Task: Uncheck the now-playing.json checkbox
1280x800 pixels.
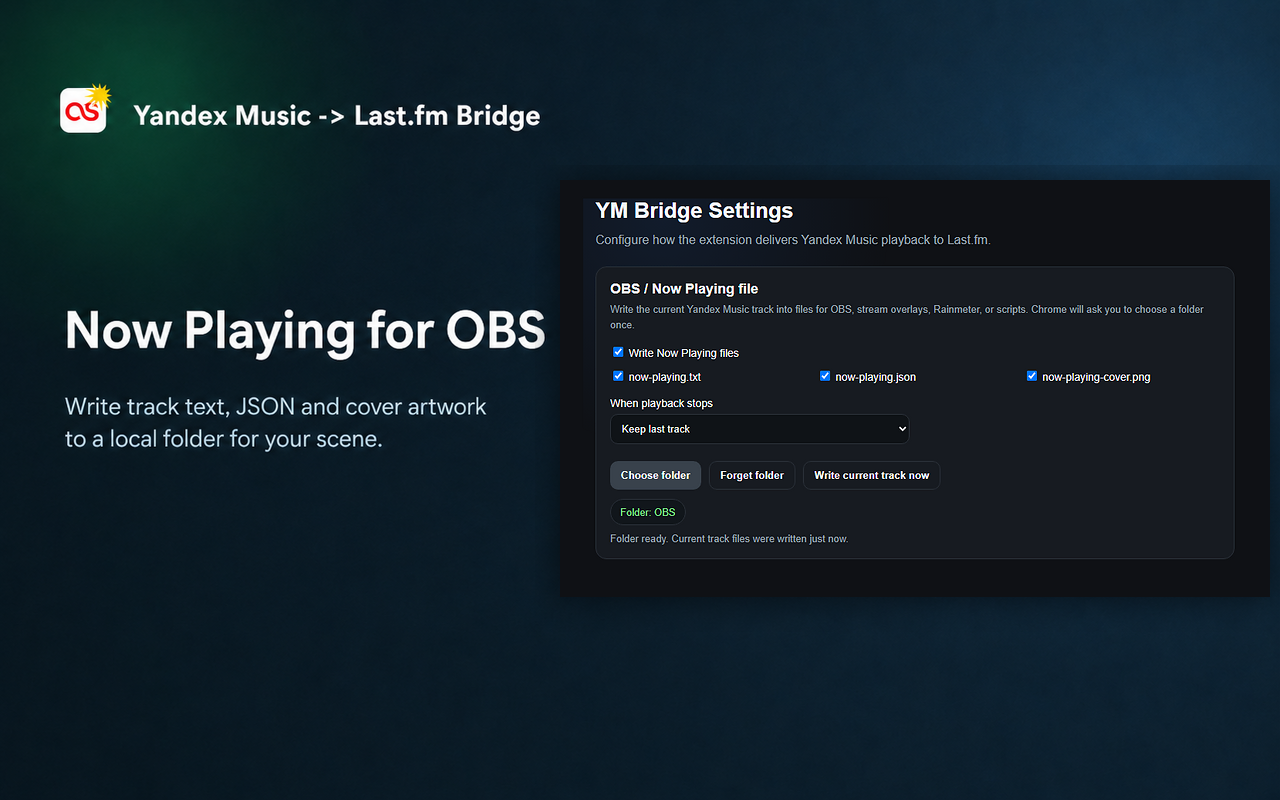Action: (825, 376)
